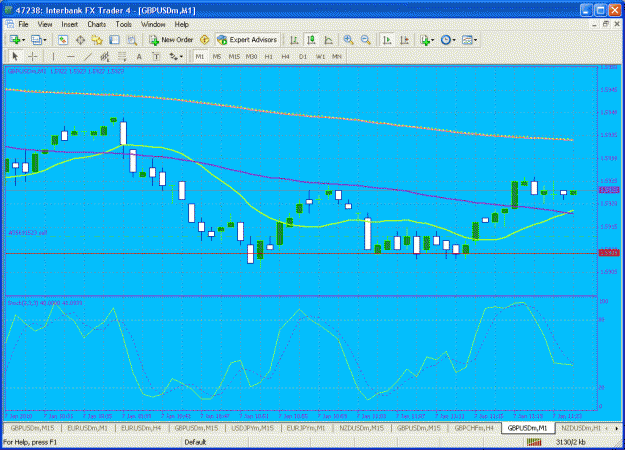The height and width of the screenshot is (450, 625).
Task: Switch to the EURUSDm,M1 chart tab
Action: tap(87, 428)
